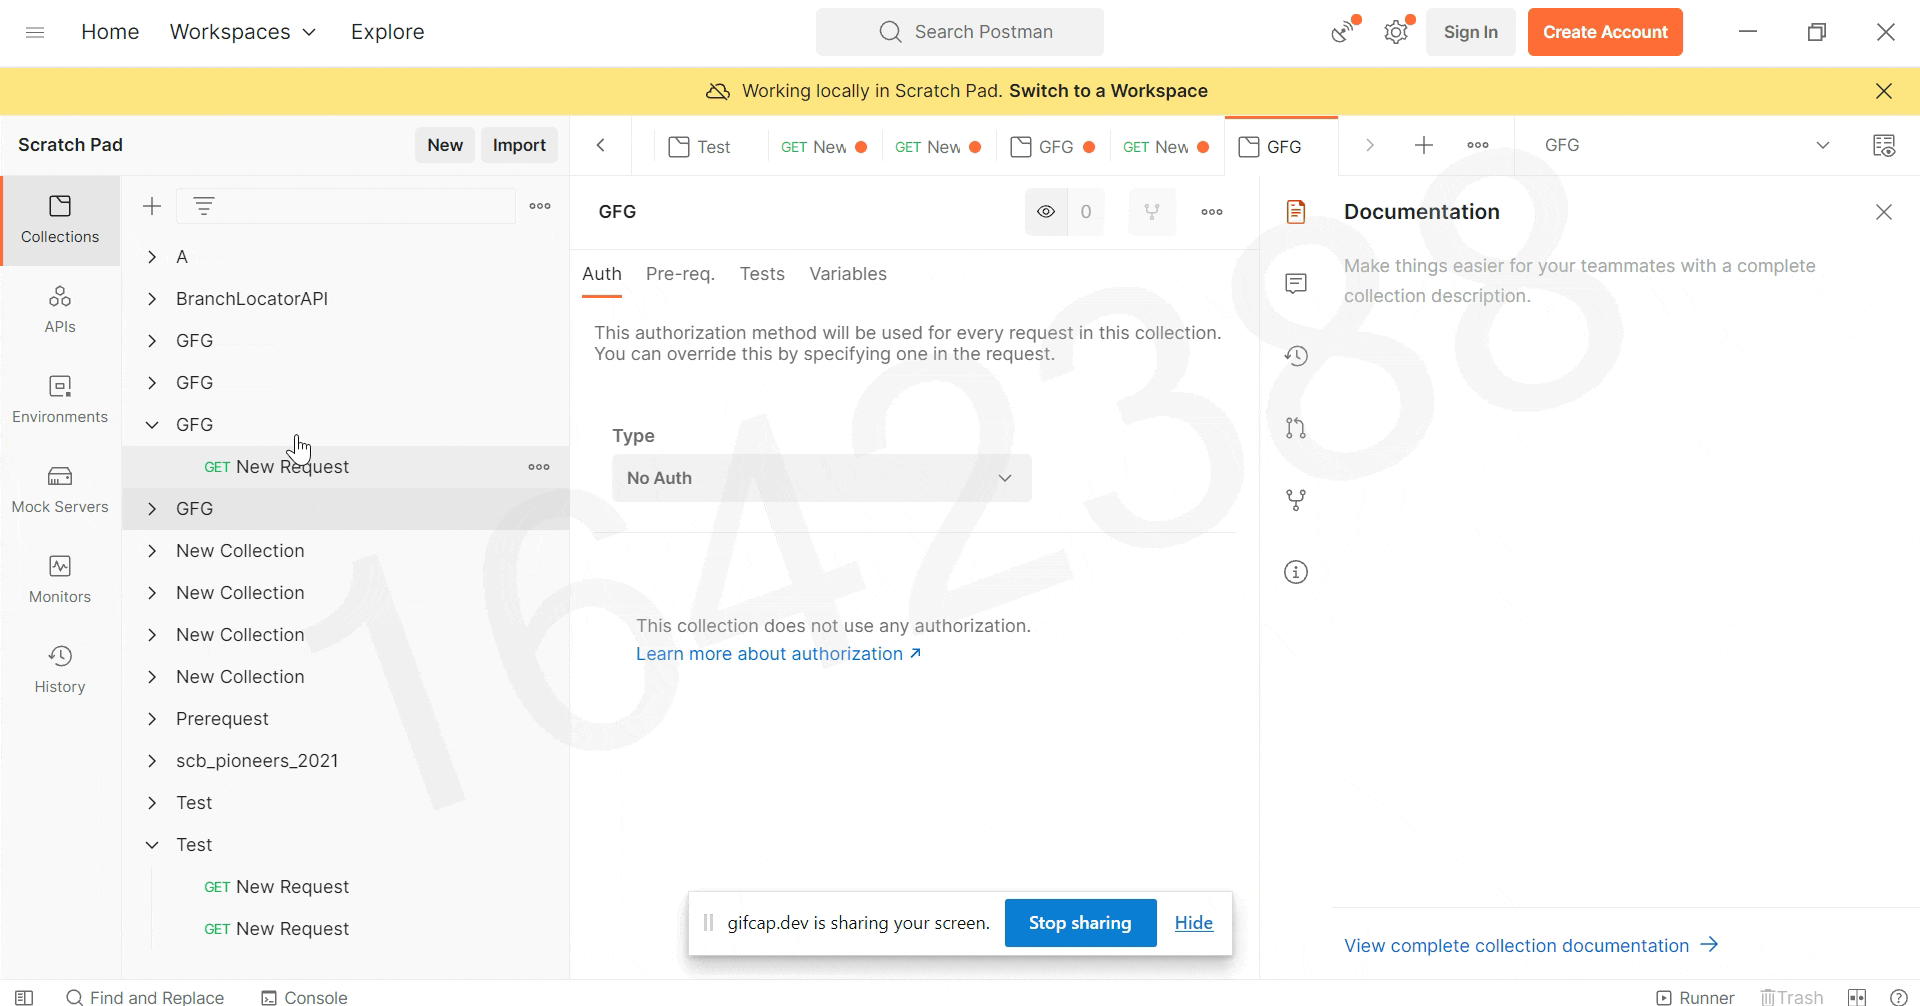Open the hamburger main menu
The height and width of the screenshot is (1006, 1920).
point(35,32)
